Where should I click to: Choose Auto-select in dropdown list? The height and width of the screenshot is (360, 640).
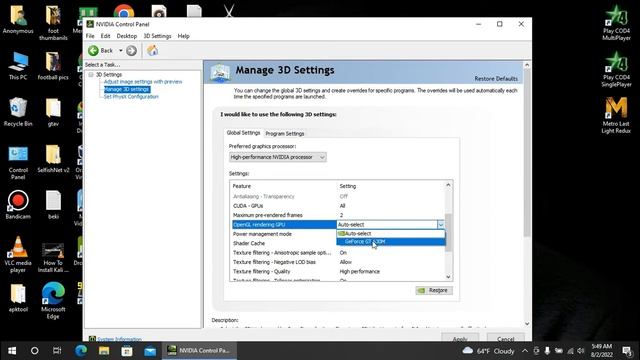pyautogui.click(x=391, y=233)
